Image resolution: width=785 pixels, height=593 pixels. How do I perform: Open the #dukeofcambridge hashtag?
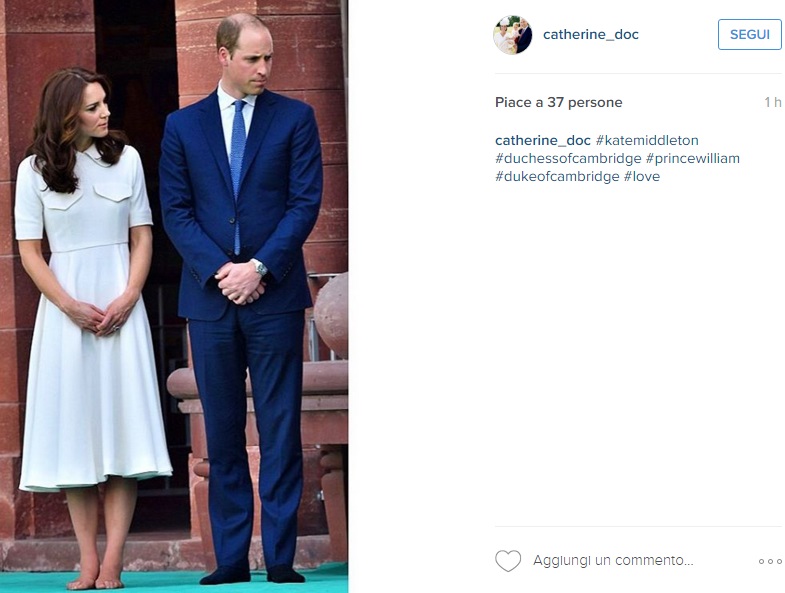click(557, 177)
